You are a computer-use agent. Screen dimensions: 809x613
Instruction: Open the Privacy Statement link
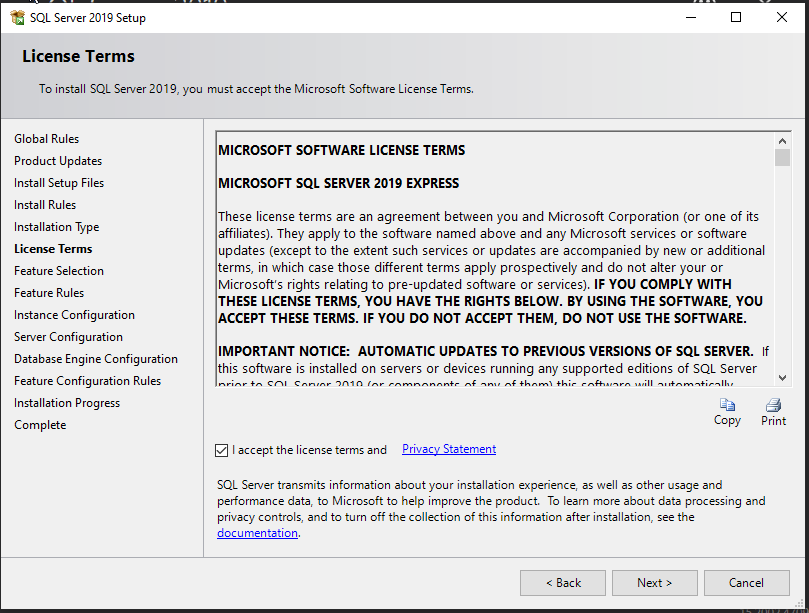coord(449,449)
